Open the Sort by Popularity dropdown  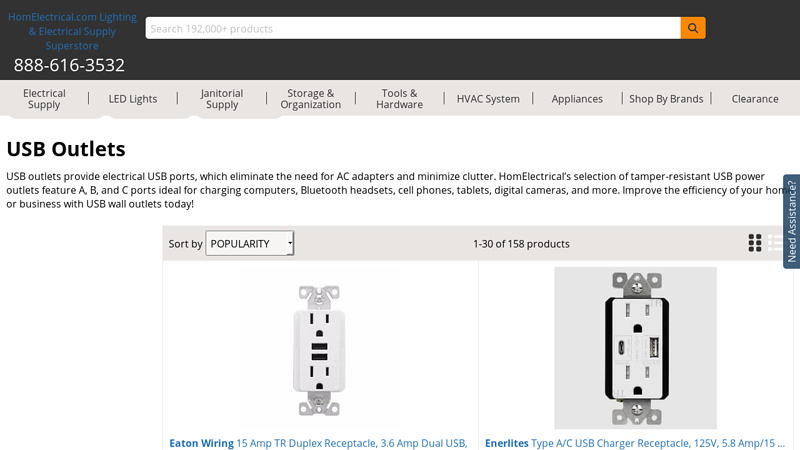(x=249, y=243)
